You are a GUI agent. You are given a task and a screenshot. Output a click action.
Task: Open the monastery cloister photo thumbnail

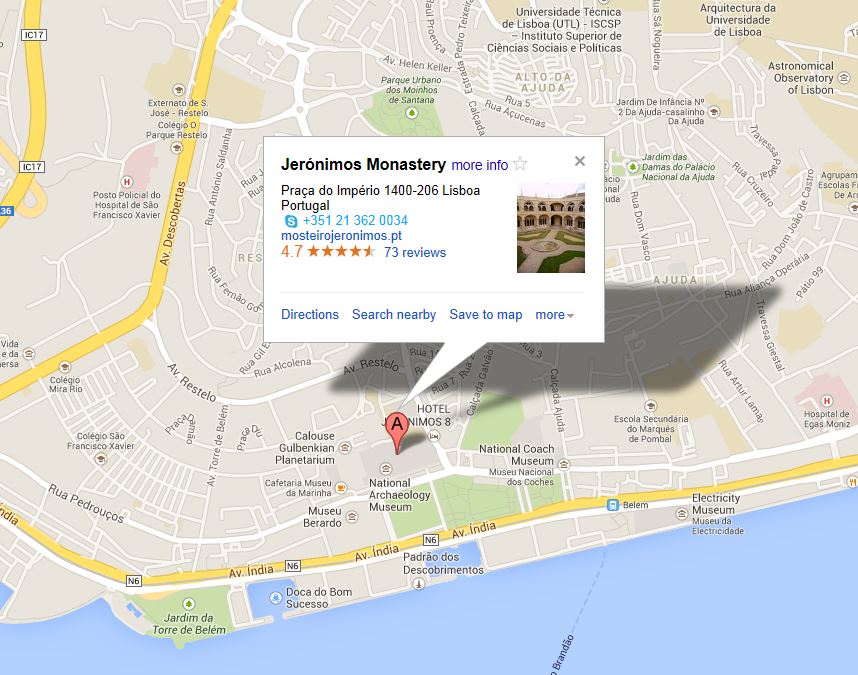point(550,228)
